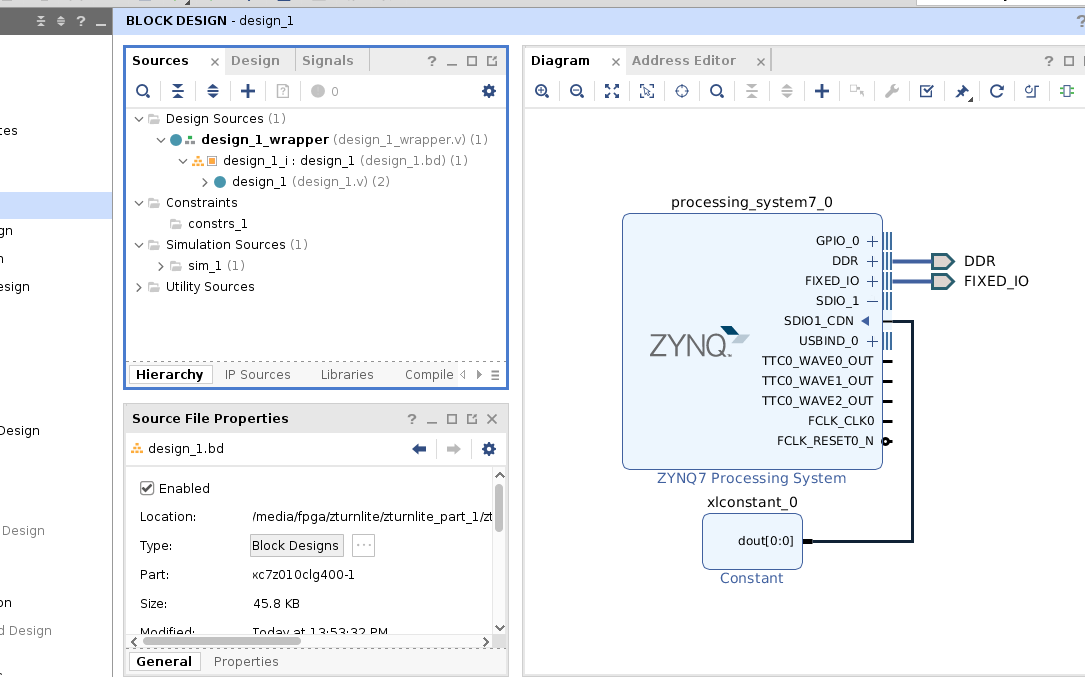Click the vertical scrollbar in properties

(x=499, y=508)
